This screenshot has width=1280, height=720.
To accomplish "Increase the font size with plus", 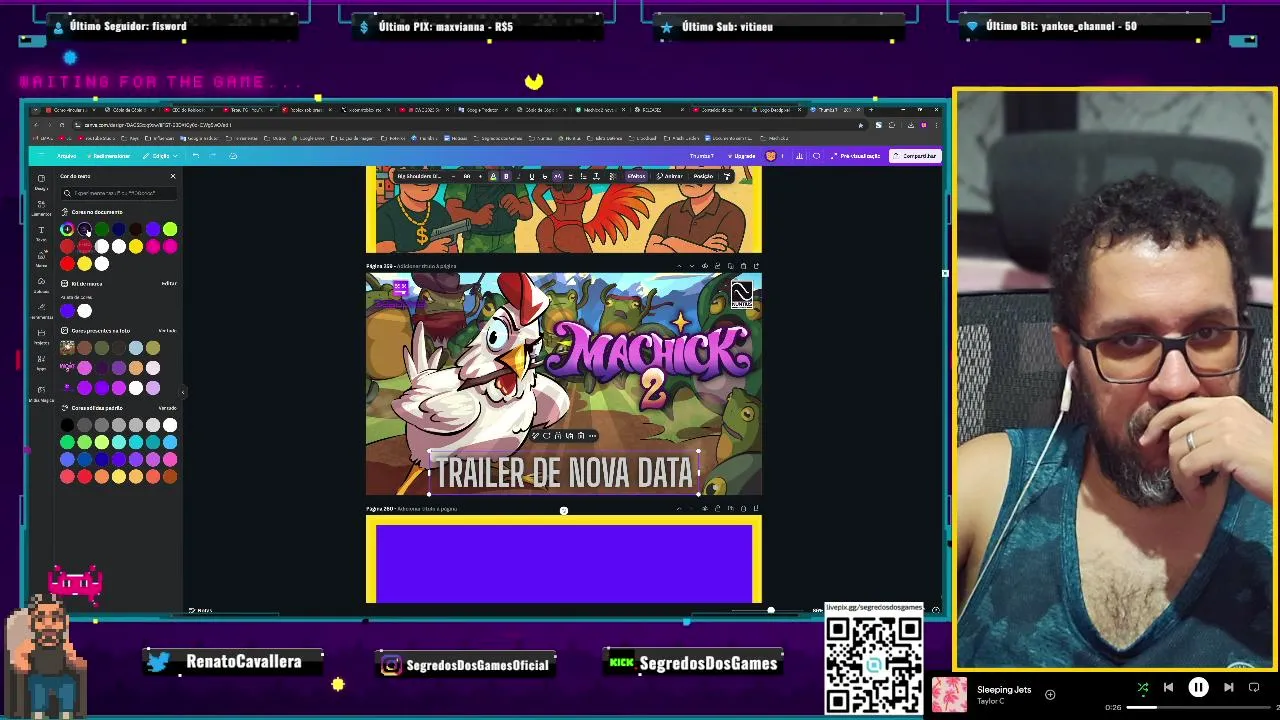I will click(480, 176).
